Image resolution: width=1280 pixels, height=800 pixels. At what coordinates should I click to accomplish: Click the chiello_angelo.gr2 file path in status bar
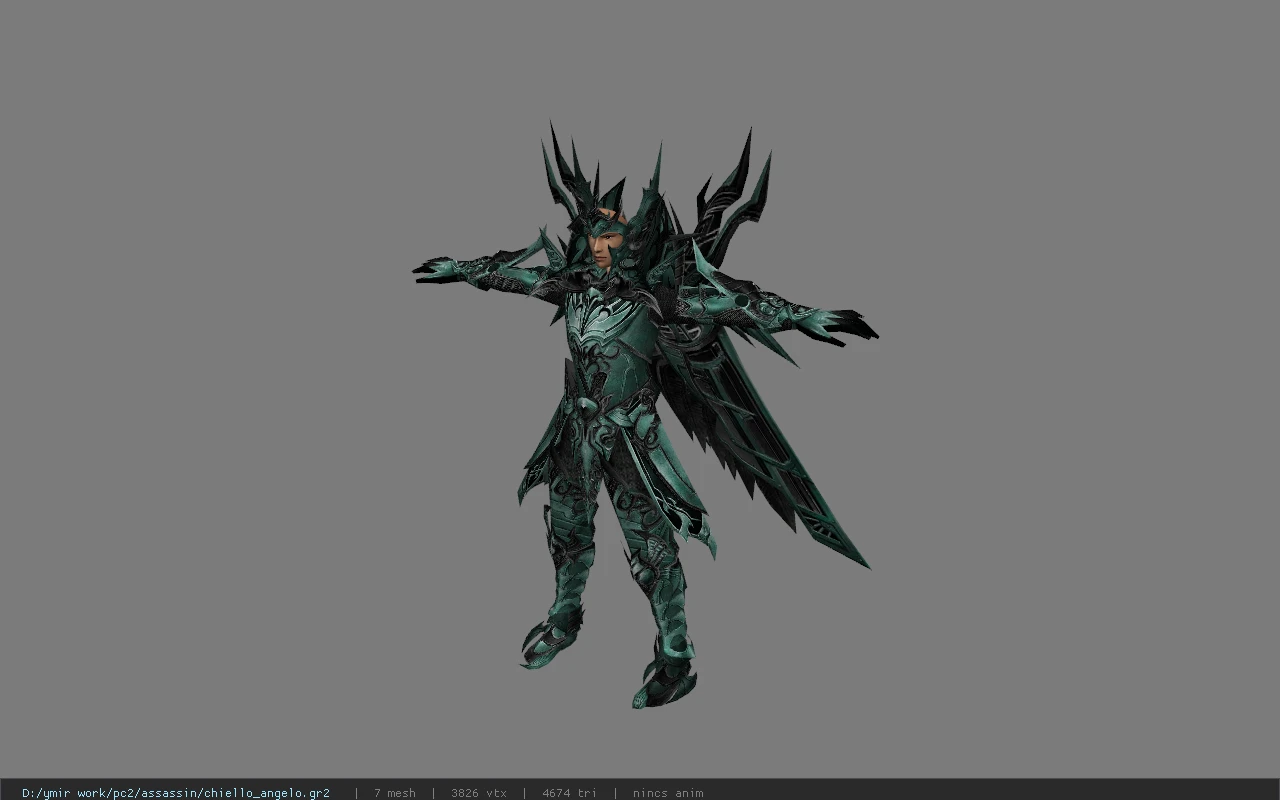tap(176, 793)
